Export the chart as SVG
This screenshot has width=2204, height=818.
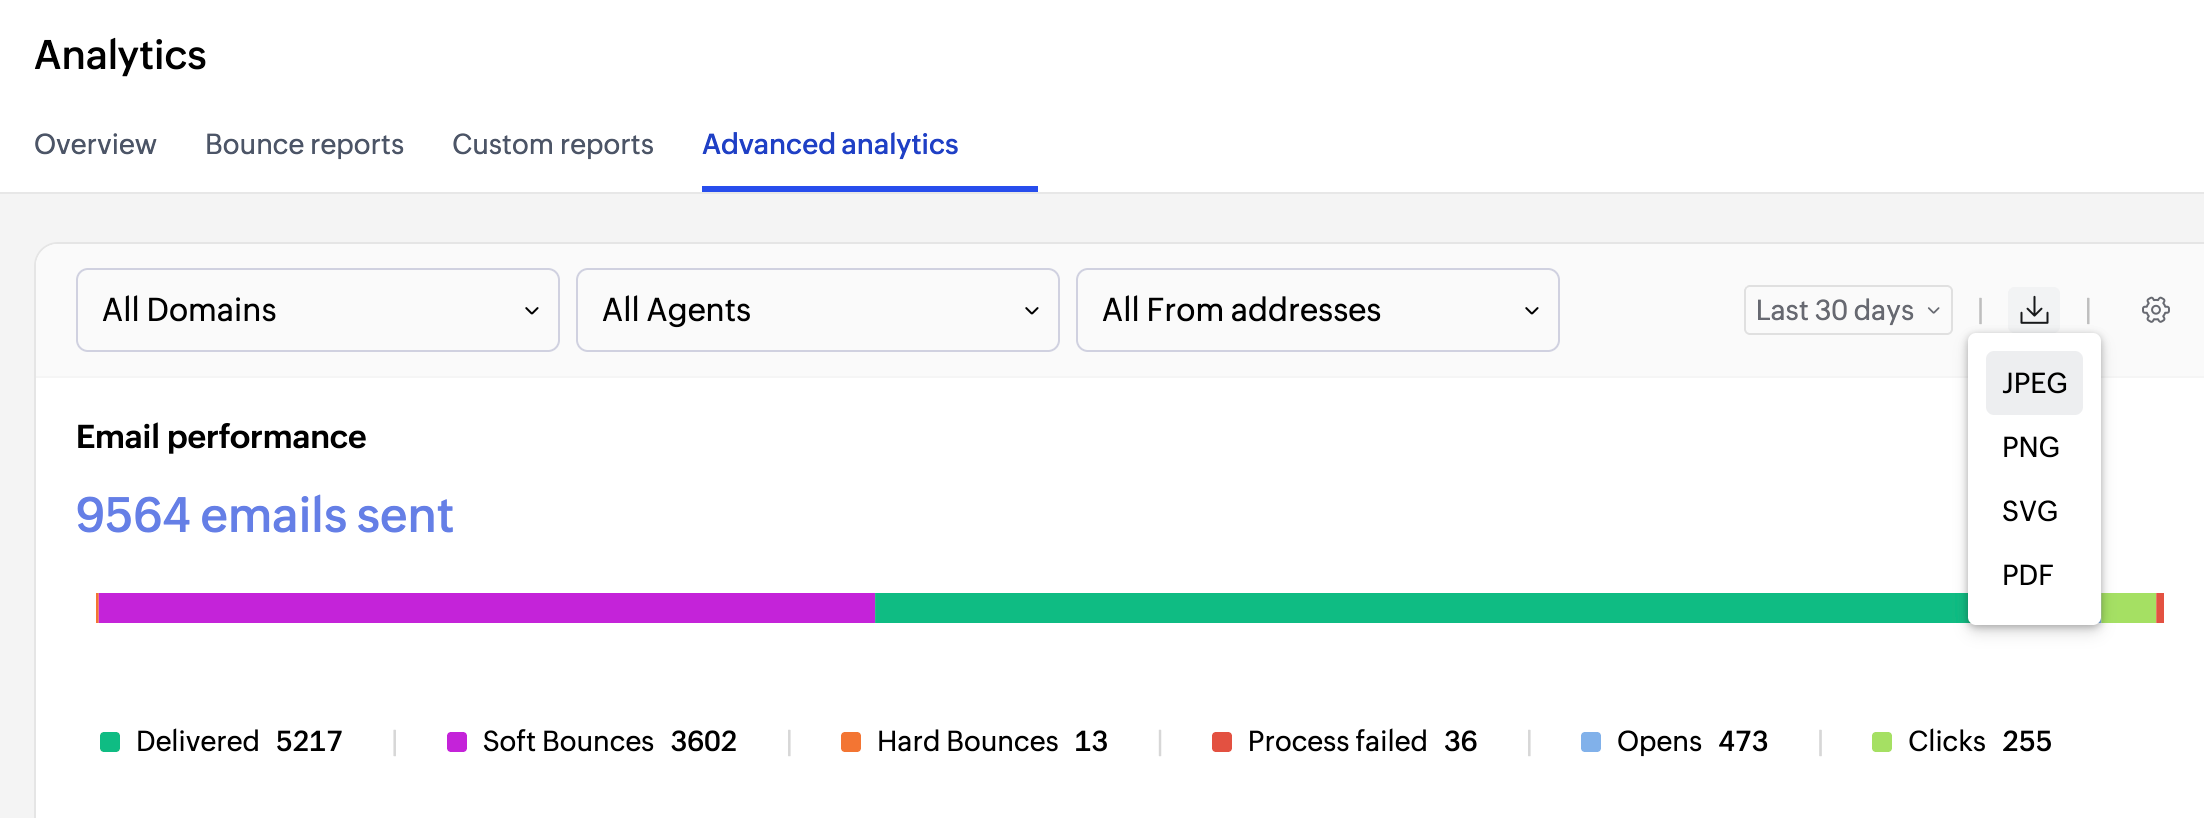coord(2030,511)
